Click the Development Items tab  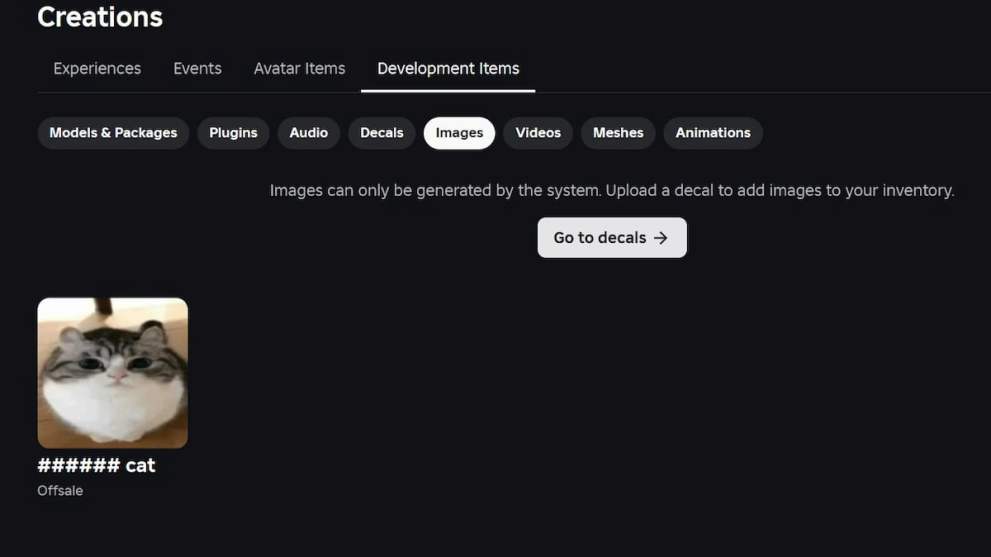click(x=448, y=69)
